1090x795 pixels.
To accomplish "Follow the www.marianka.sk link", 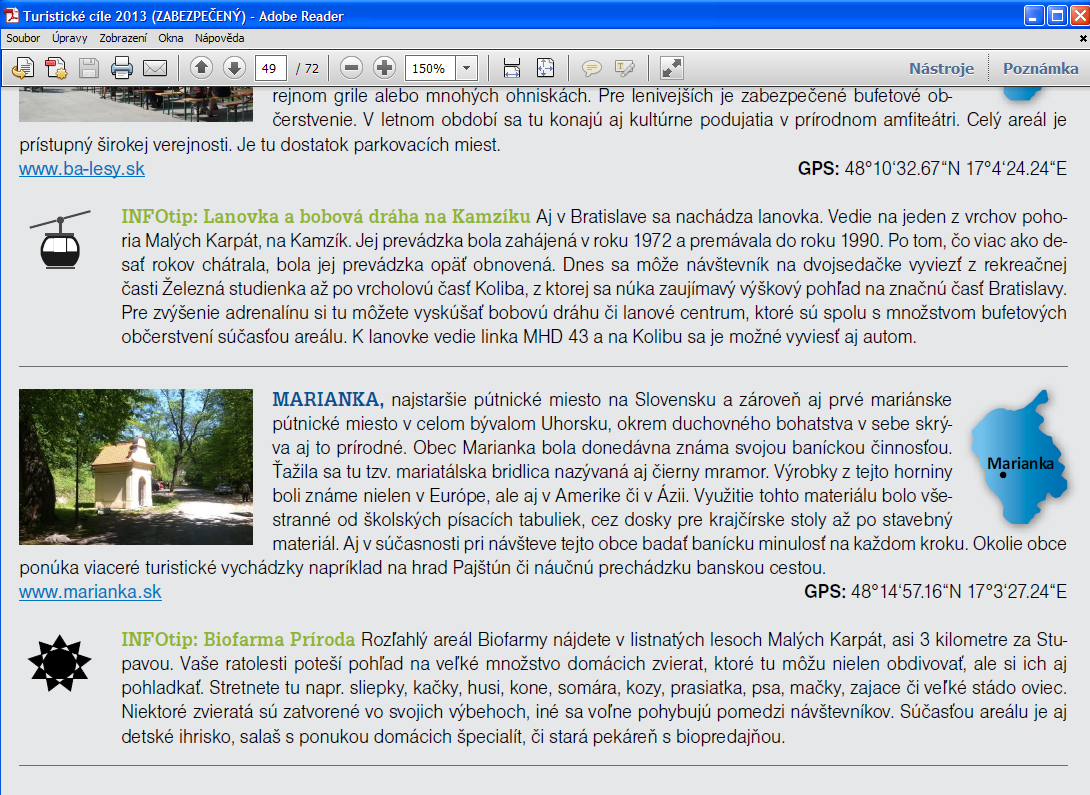I will pos(90,592).
